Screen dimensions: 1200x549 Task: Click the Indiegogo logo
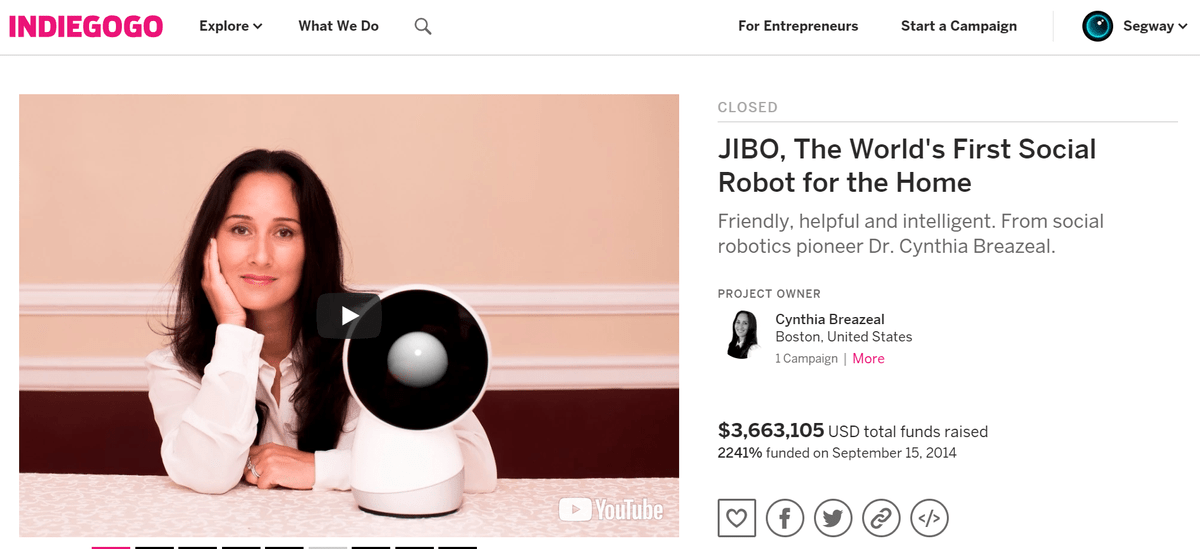point(86,27)
